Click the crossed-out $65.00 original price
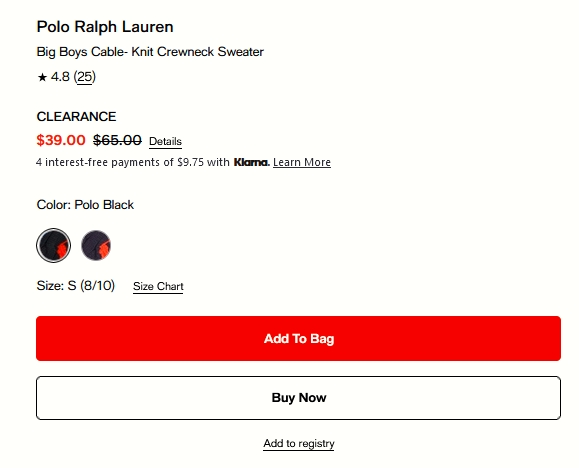 [117, 140]
